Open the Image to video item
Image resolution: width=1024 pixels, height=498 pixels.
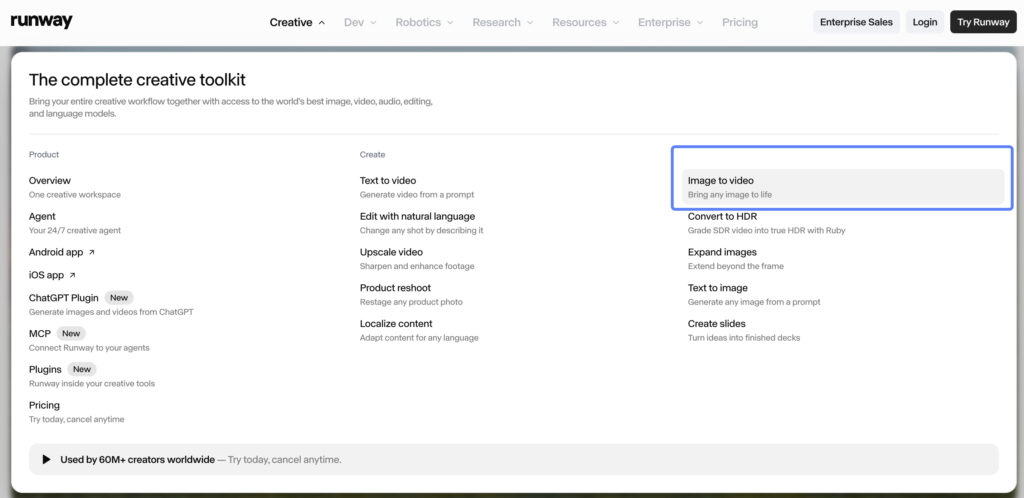(x=842, y=187)
